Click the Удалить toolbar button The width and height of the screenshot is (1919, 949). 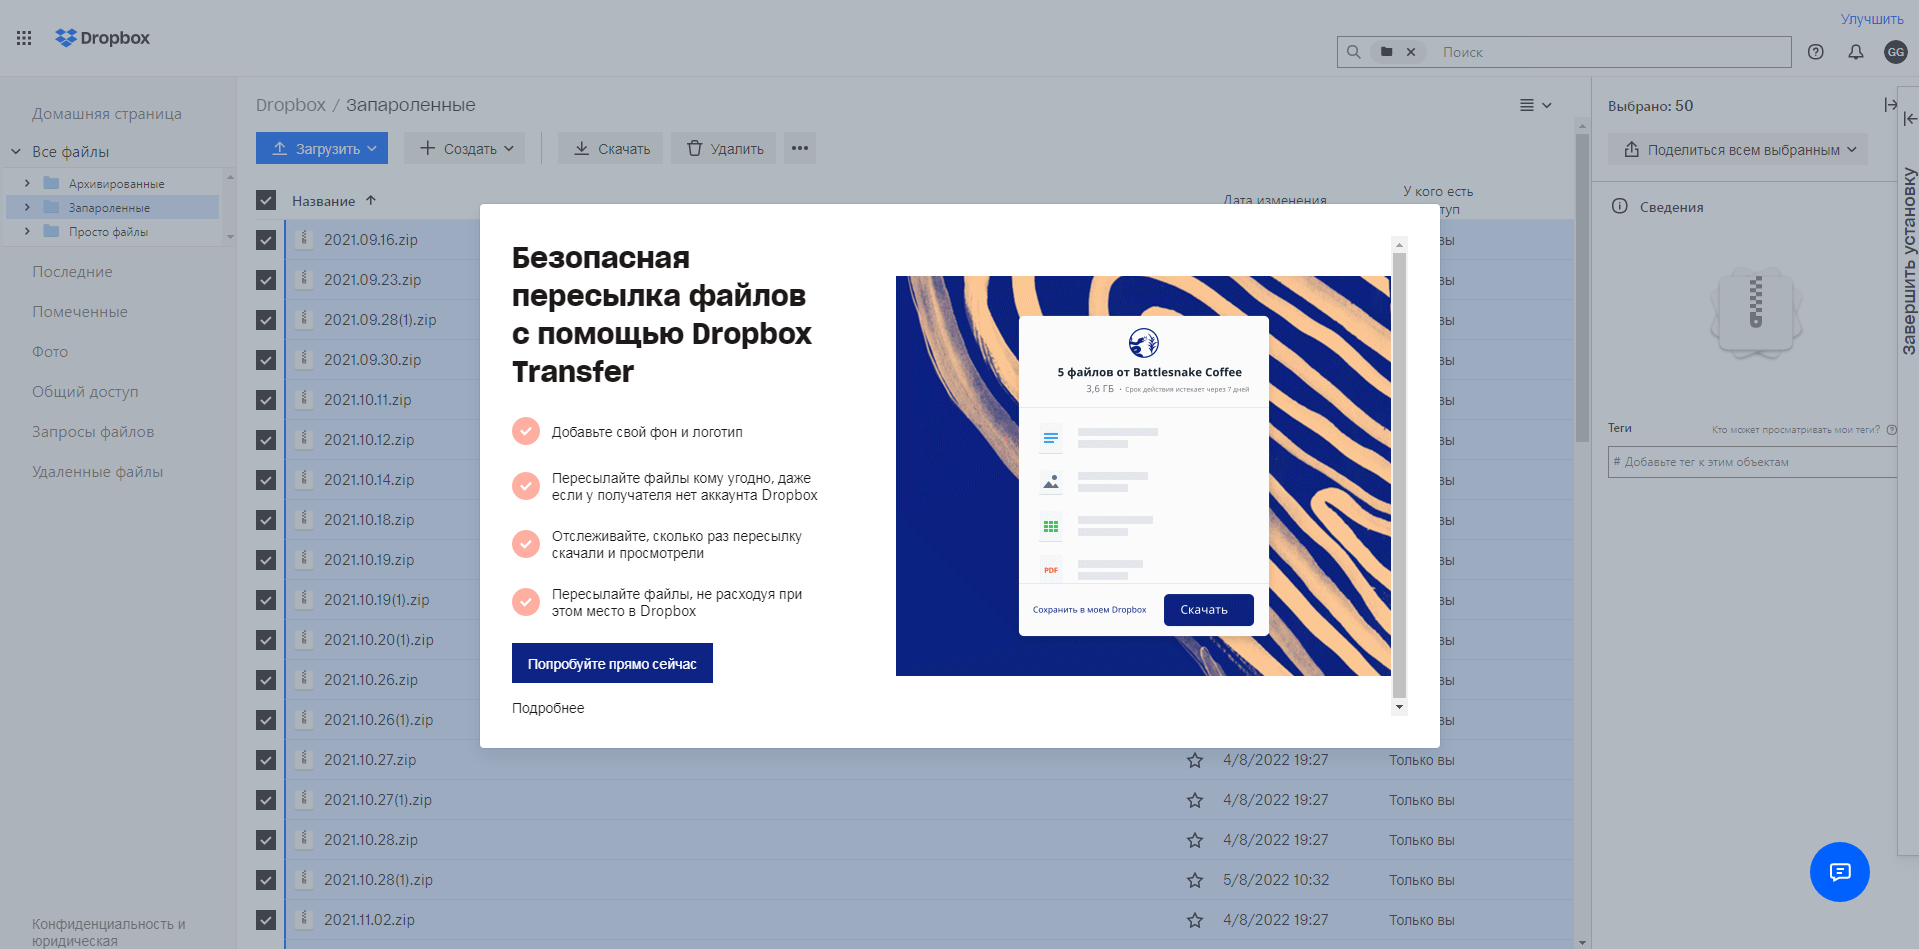[x=724, y=148]
